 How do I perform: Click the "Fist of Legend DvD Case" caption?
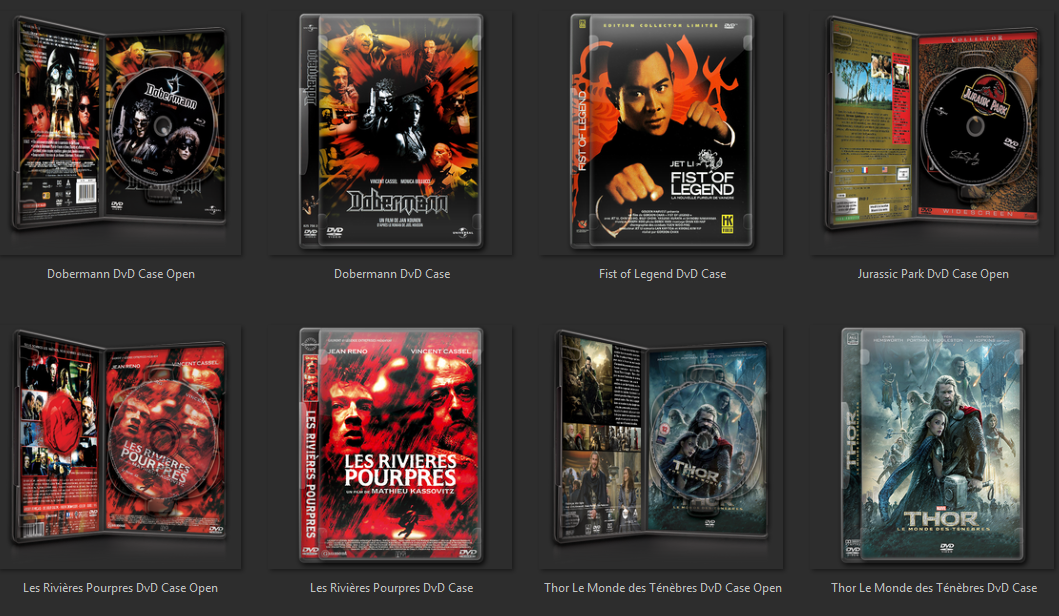pos(663,274)
